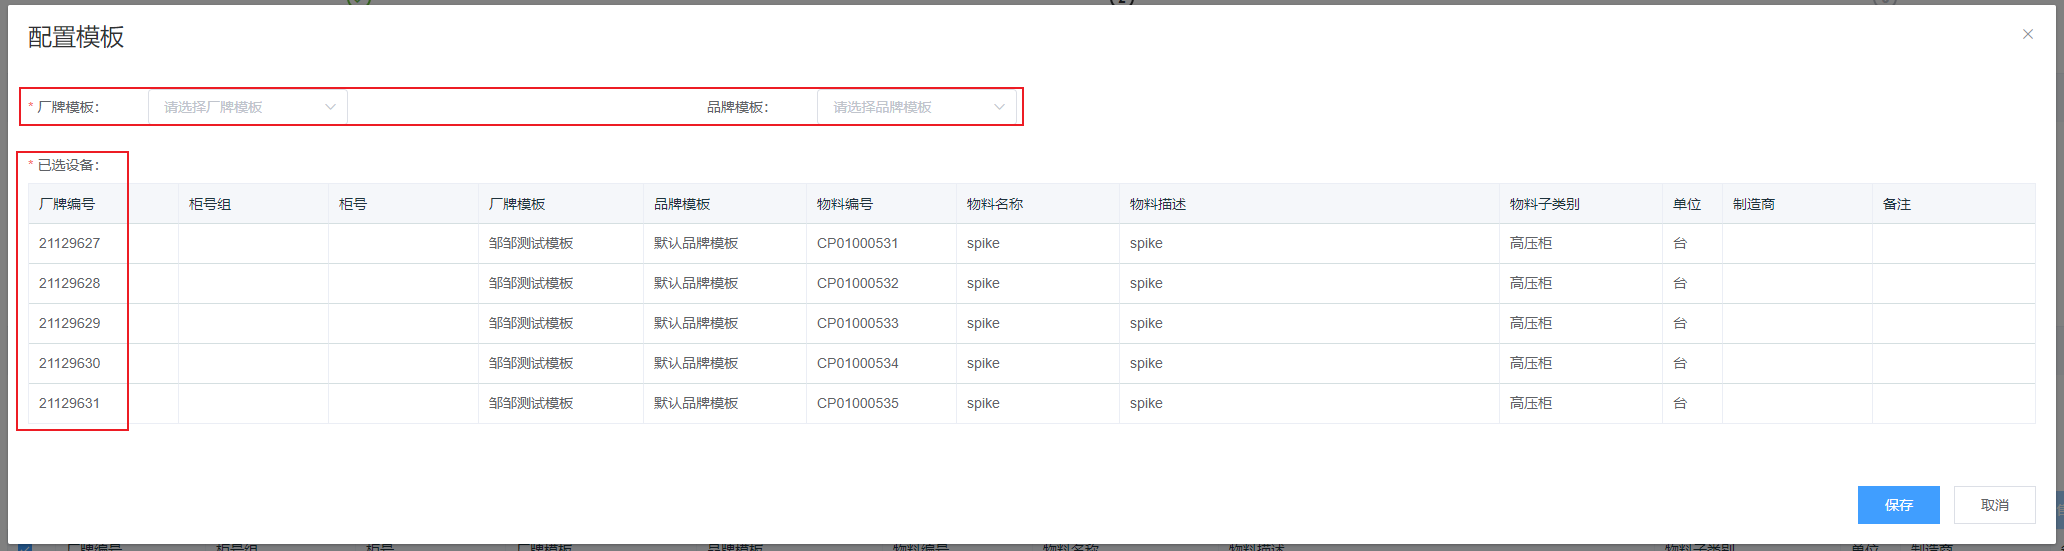Click 厂牌编号 cell 21129631
The image size is (2064, 551).
[x=70, y=403]
